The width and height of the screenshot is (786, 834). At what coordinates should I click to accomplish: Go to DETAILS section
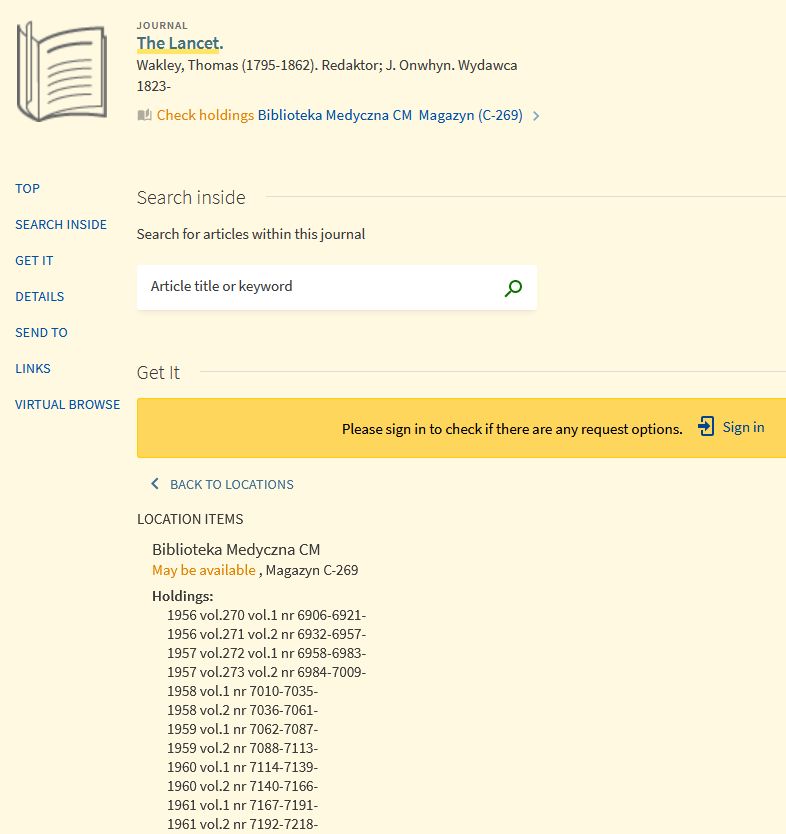pyautogui.click(x=40, y=296)
